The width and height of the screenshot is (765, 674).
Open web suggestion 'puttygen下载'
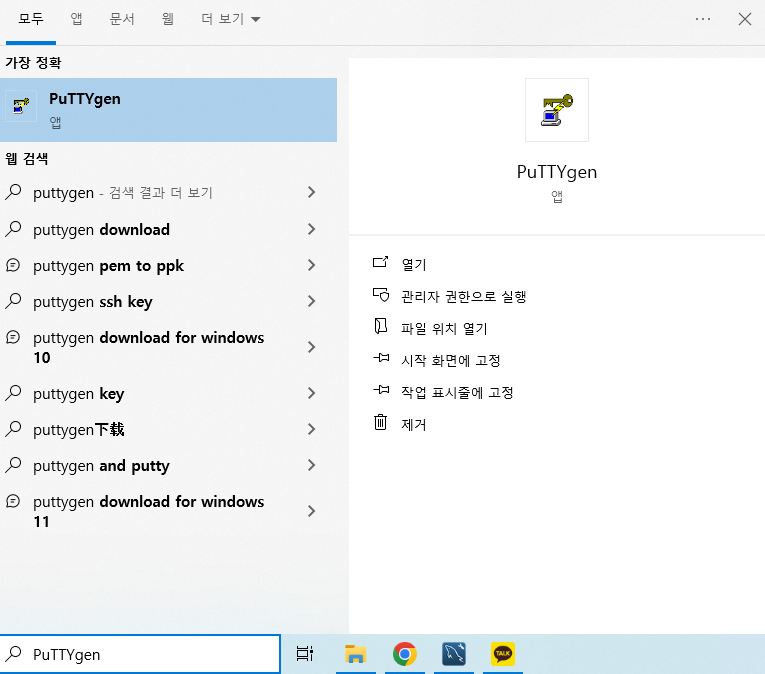[168, 429]
